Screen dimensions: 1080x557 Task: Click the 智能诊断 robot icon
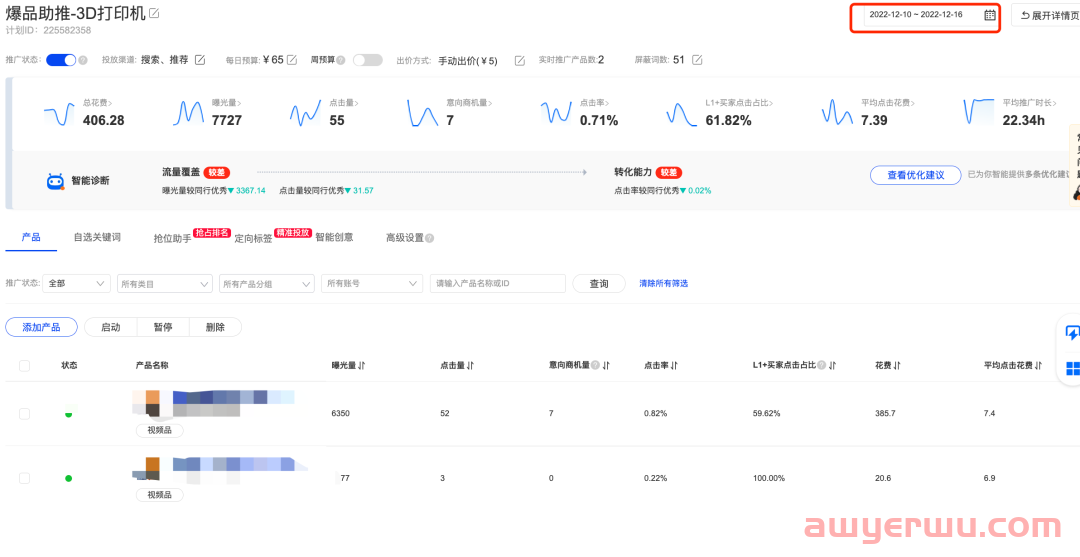(56, 181)
